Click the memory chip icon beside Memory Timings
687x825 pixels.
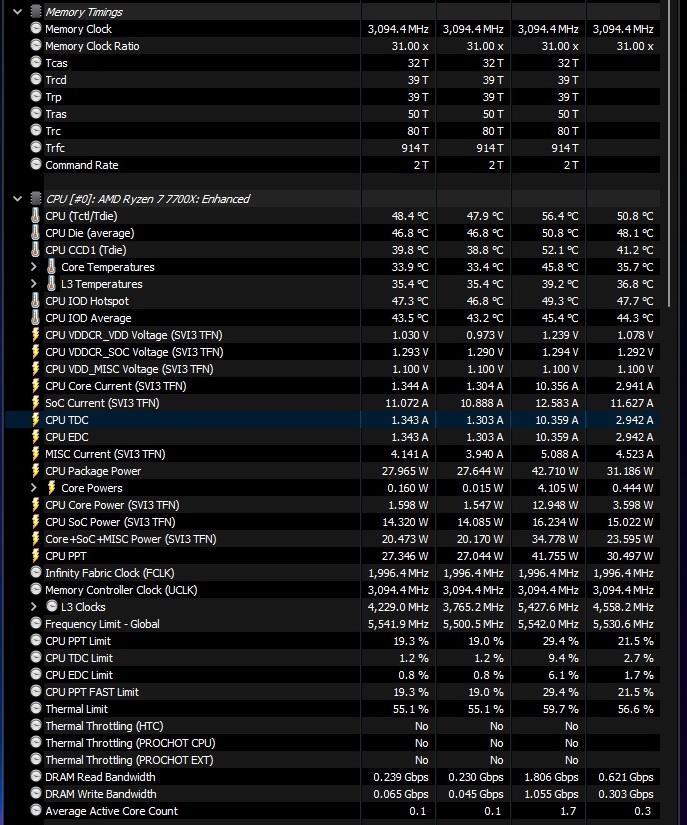36,12
